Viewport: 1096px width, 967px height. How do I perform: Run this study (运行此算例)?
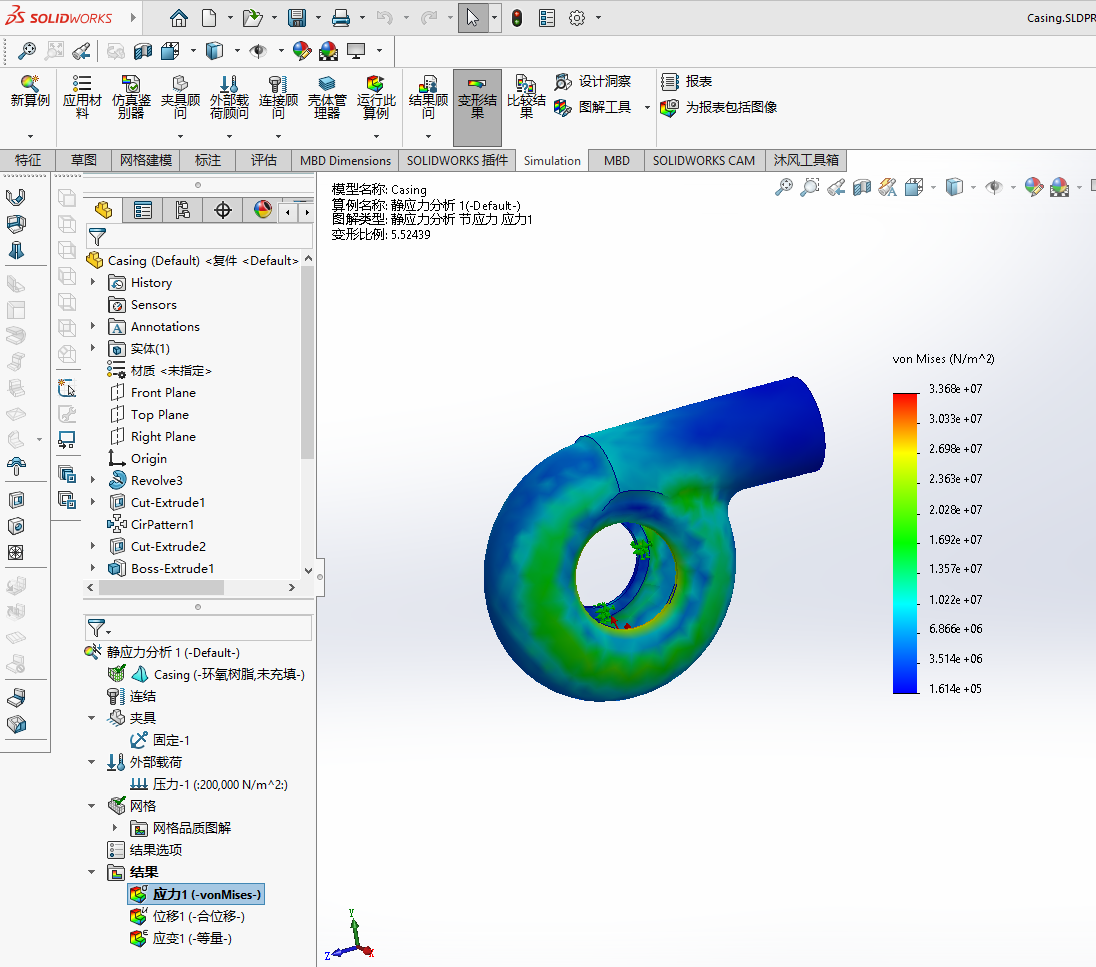point(375,96)
